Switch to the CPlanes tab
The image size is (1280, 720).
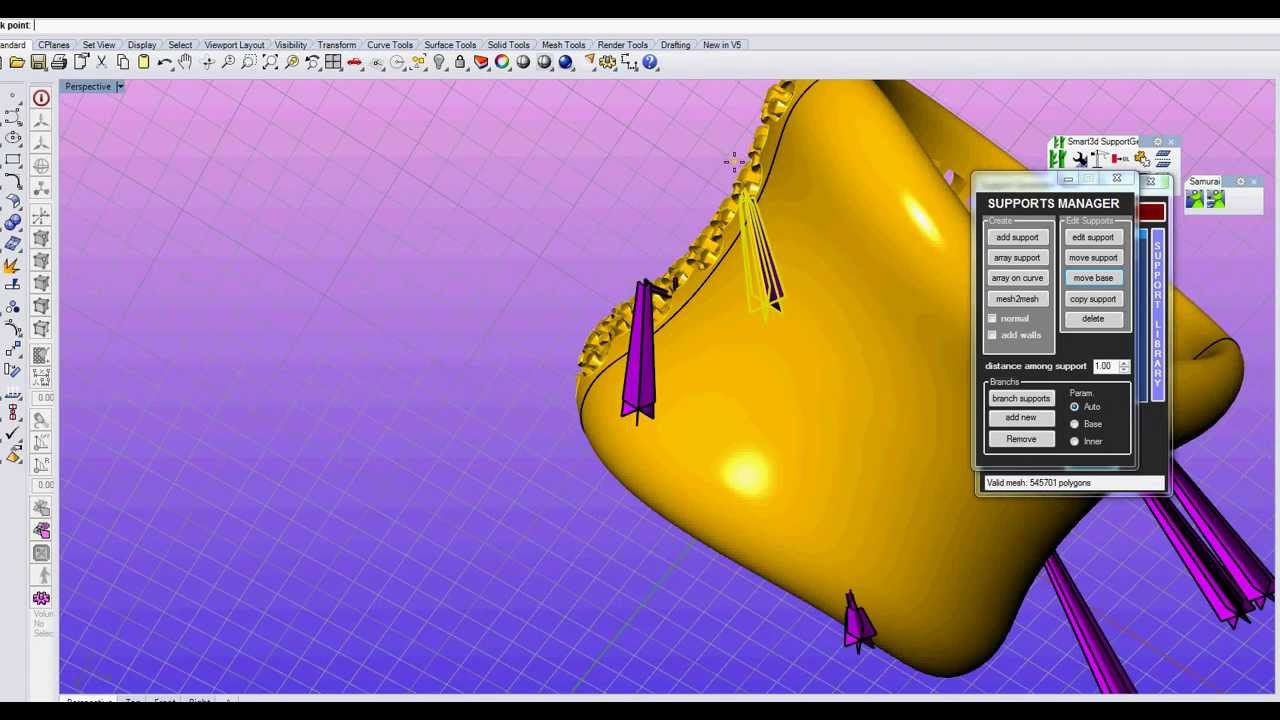pyautogui.click(x=54, y=45)
